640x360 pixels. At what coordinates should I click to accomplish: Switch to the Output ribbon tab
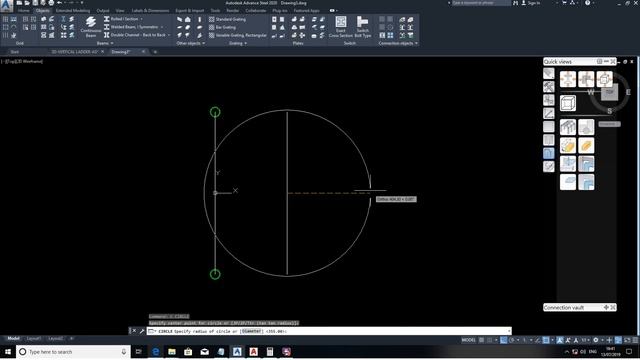click(103, 11)
